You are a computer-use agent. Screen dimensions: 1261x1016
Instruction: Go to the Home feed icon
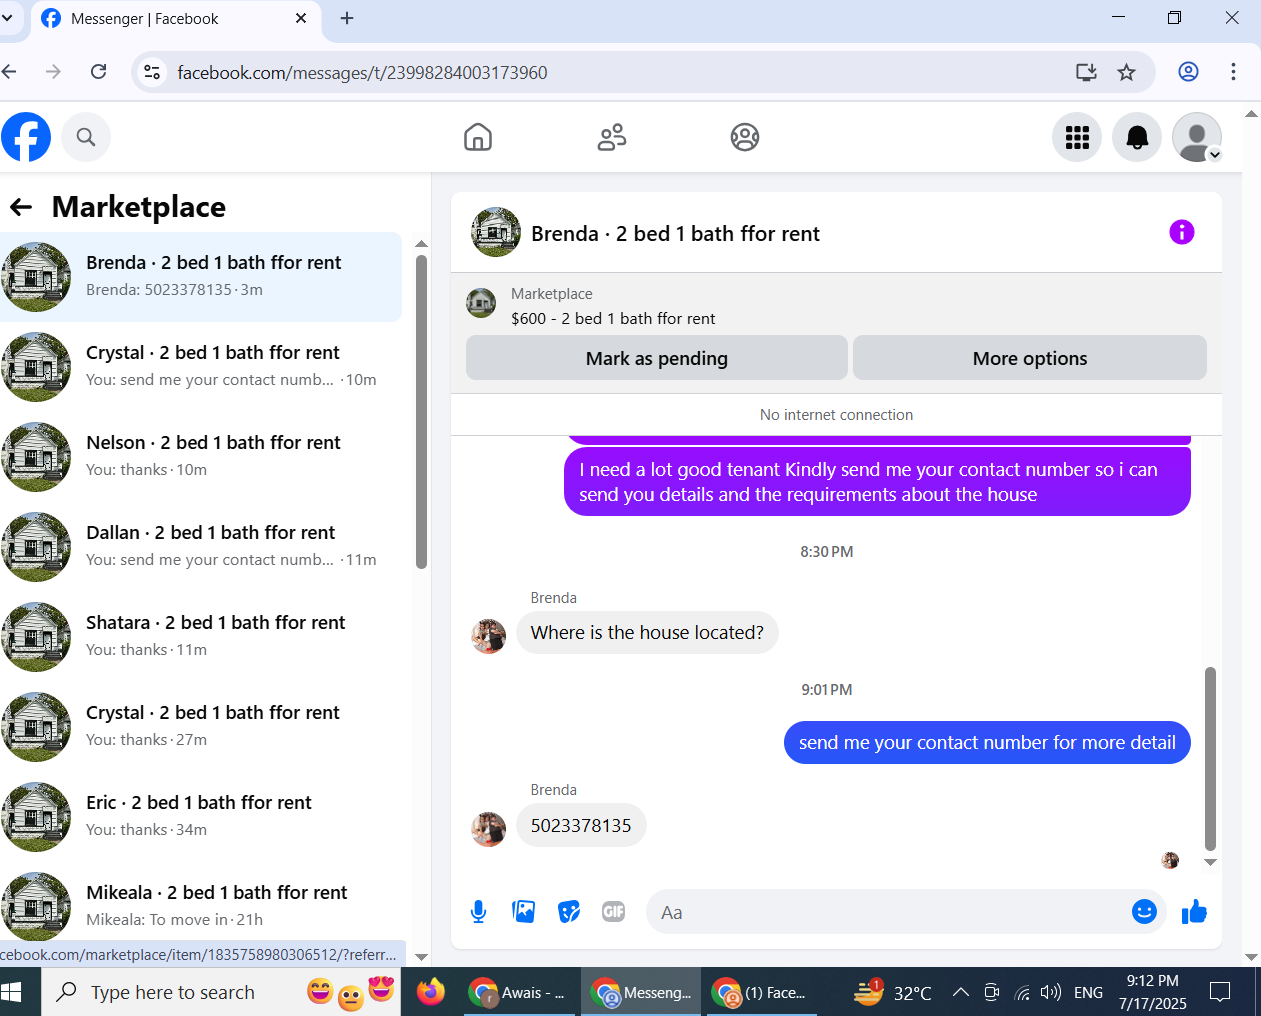coord(478,137)
